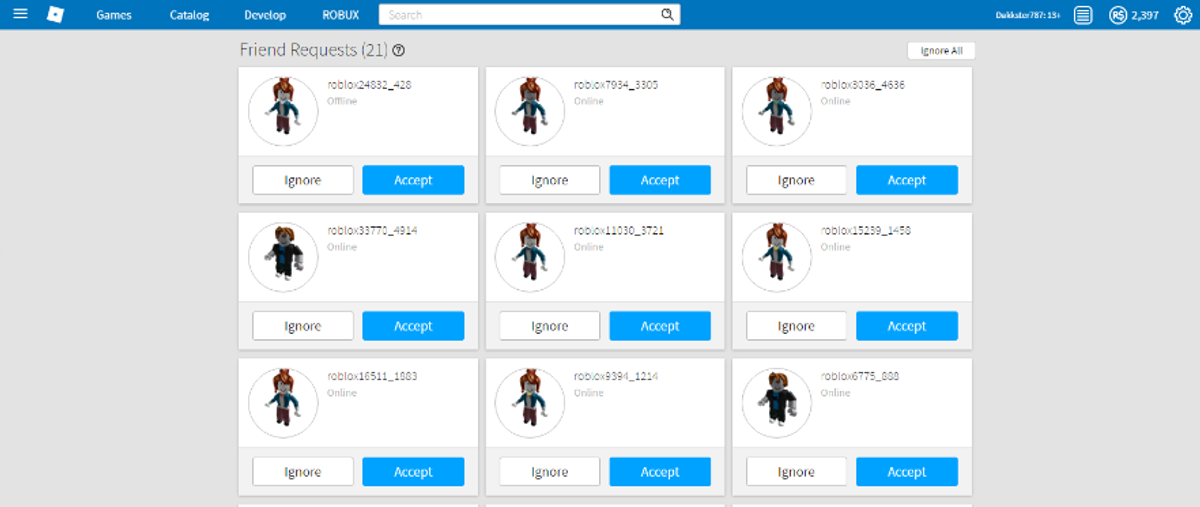The height and width of the screenshot is (507, 1200).
Task: Open the notifications feed icon
Action: (1083, 15)
